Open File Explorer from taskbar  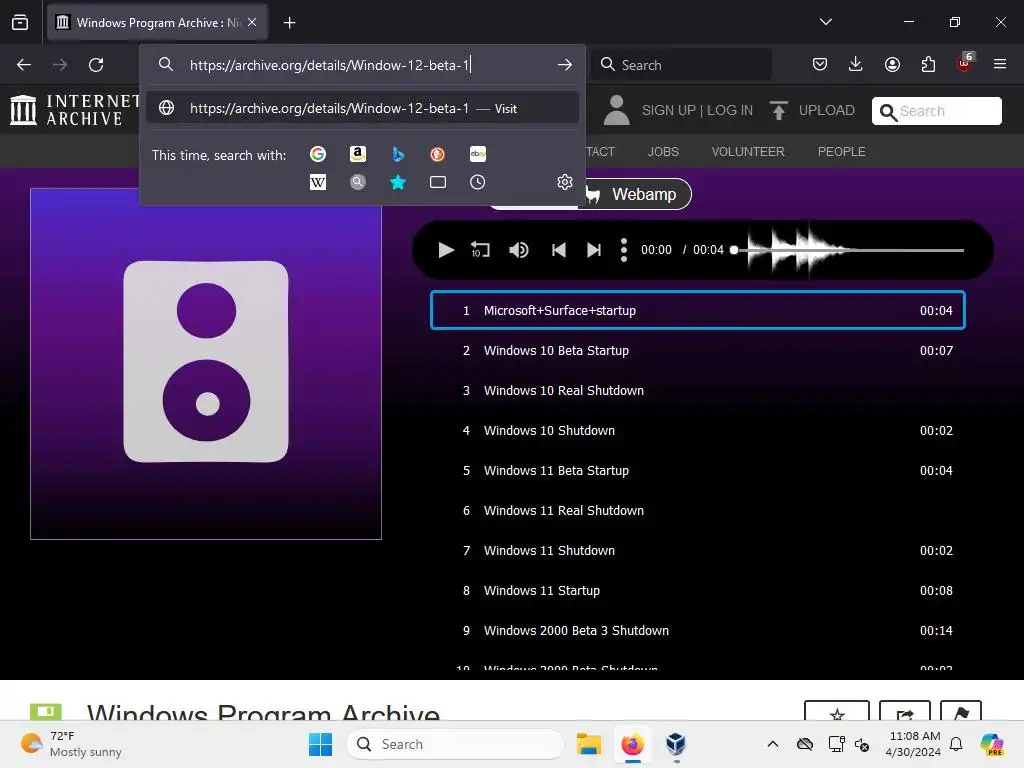[588, 744]
